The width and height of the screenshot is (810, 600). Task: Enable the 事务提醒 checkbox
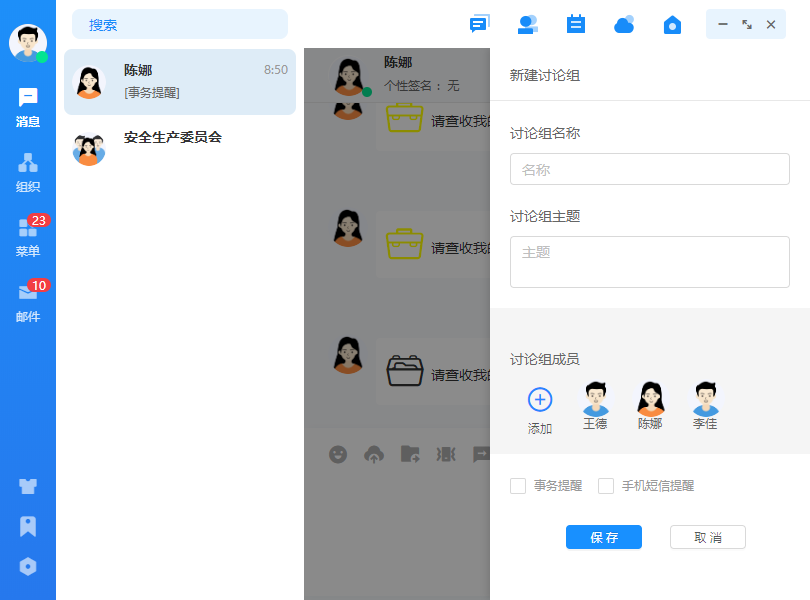(x=518, y=486)
